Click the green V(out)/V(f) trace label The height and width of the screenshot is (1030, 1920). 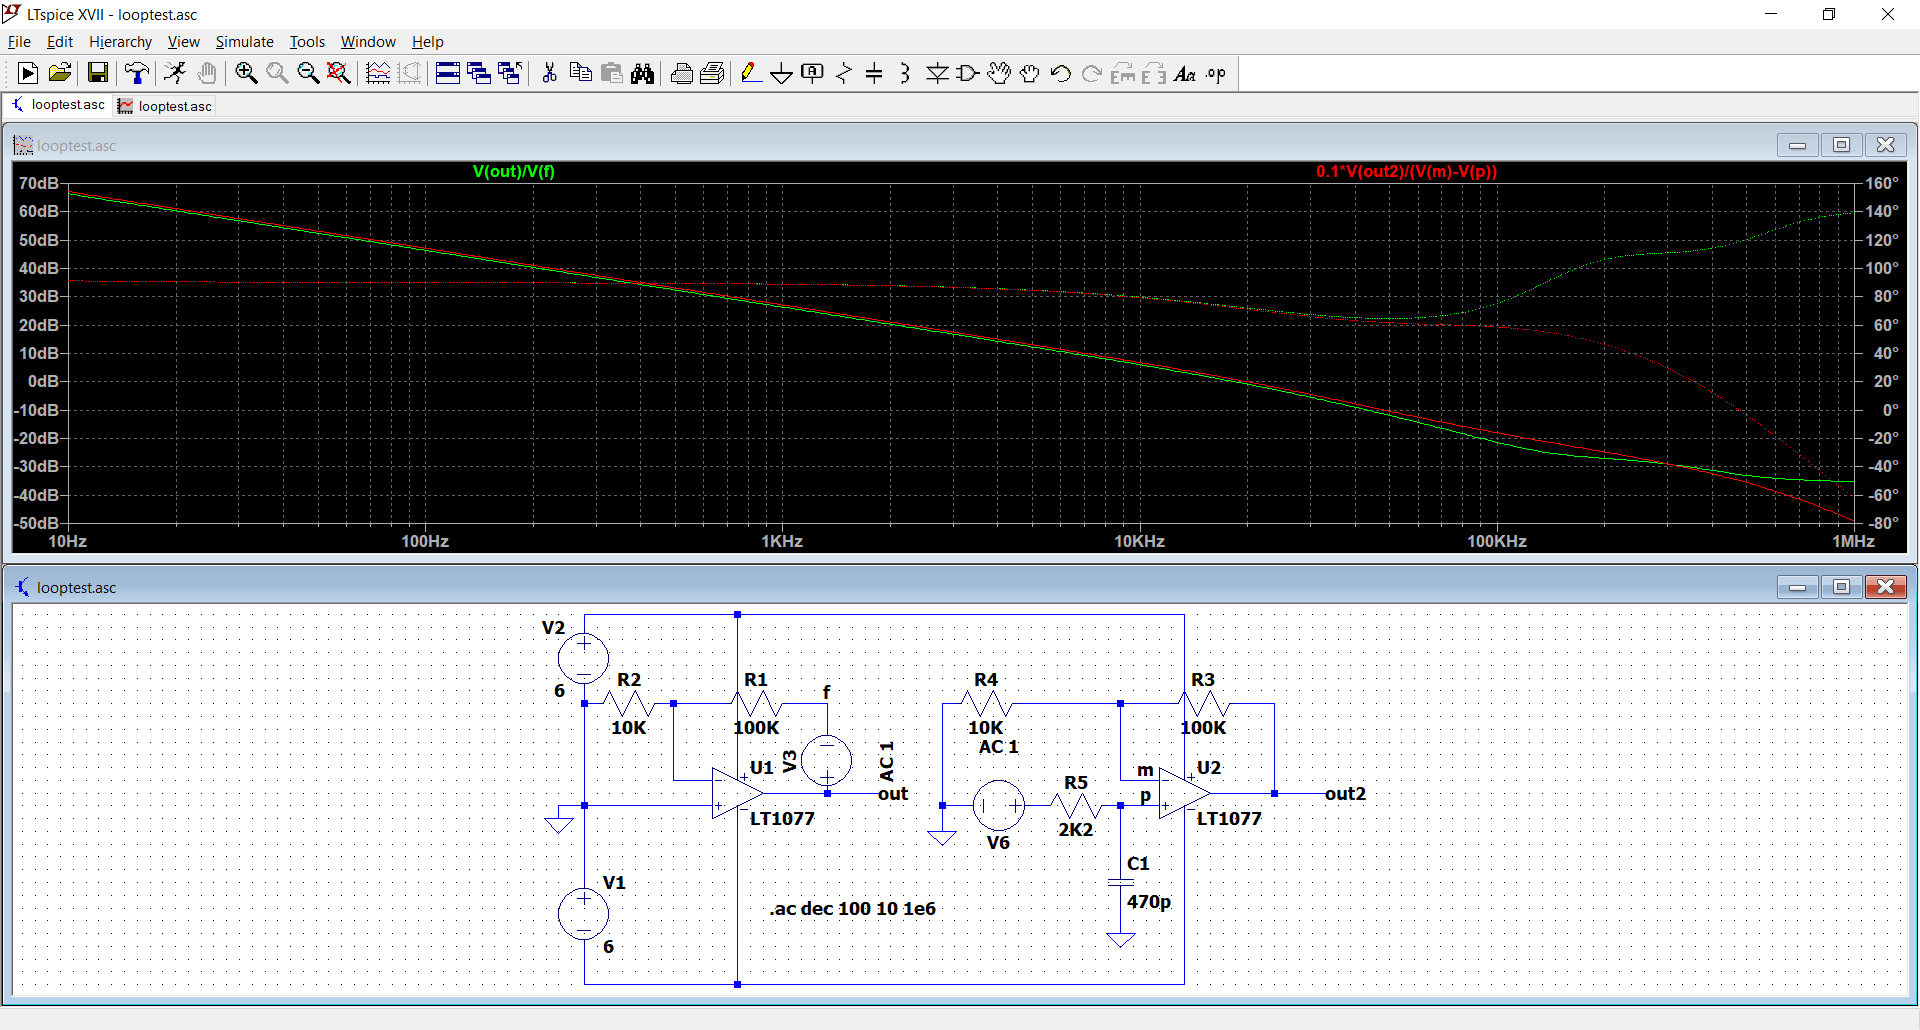[514, 171]
